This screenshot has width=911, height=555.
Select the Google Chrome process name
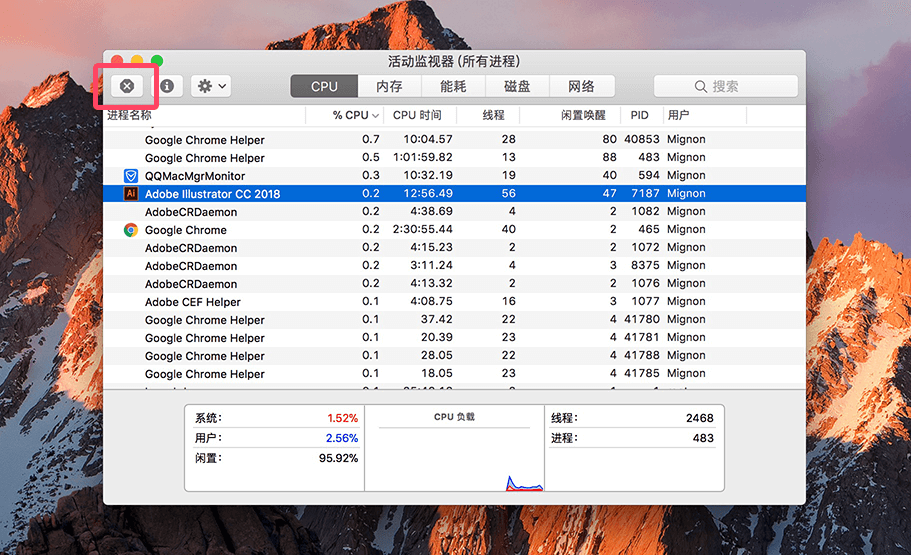(185, 230)
